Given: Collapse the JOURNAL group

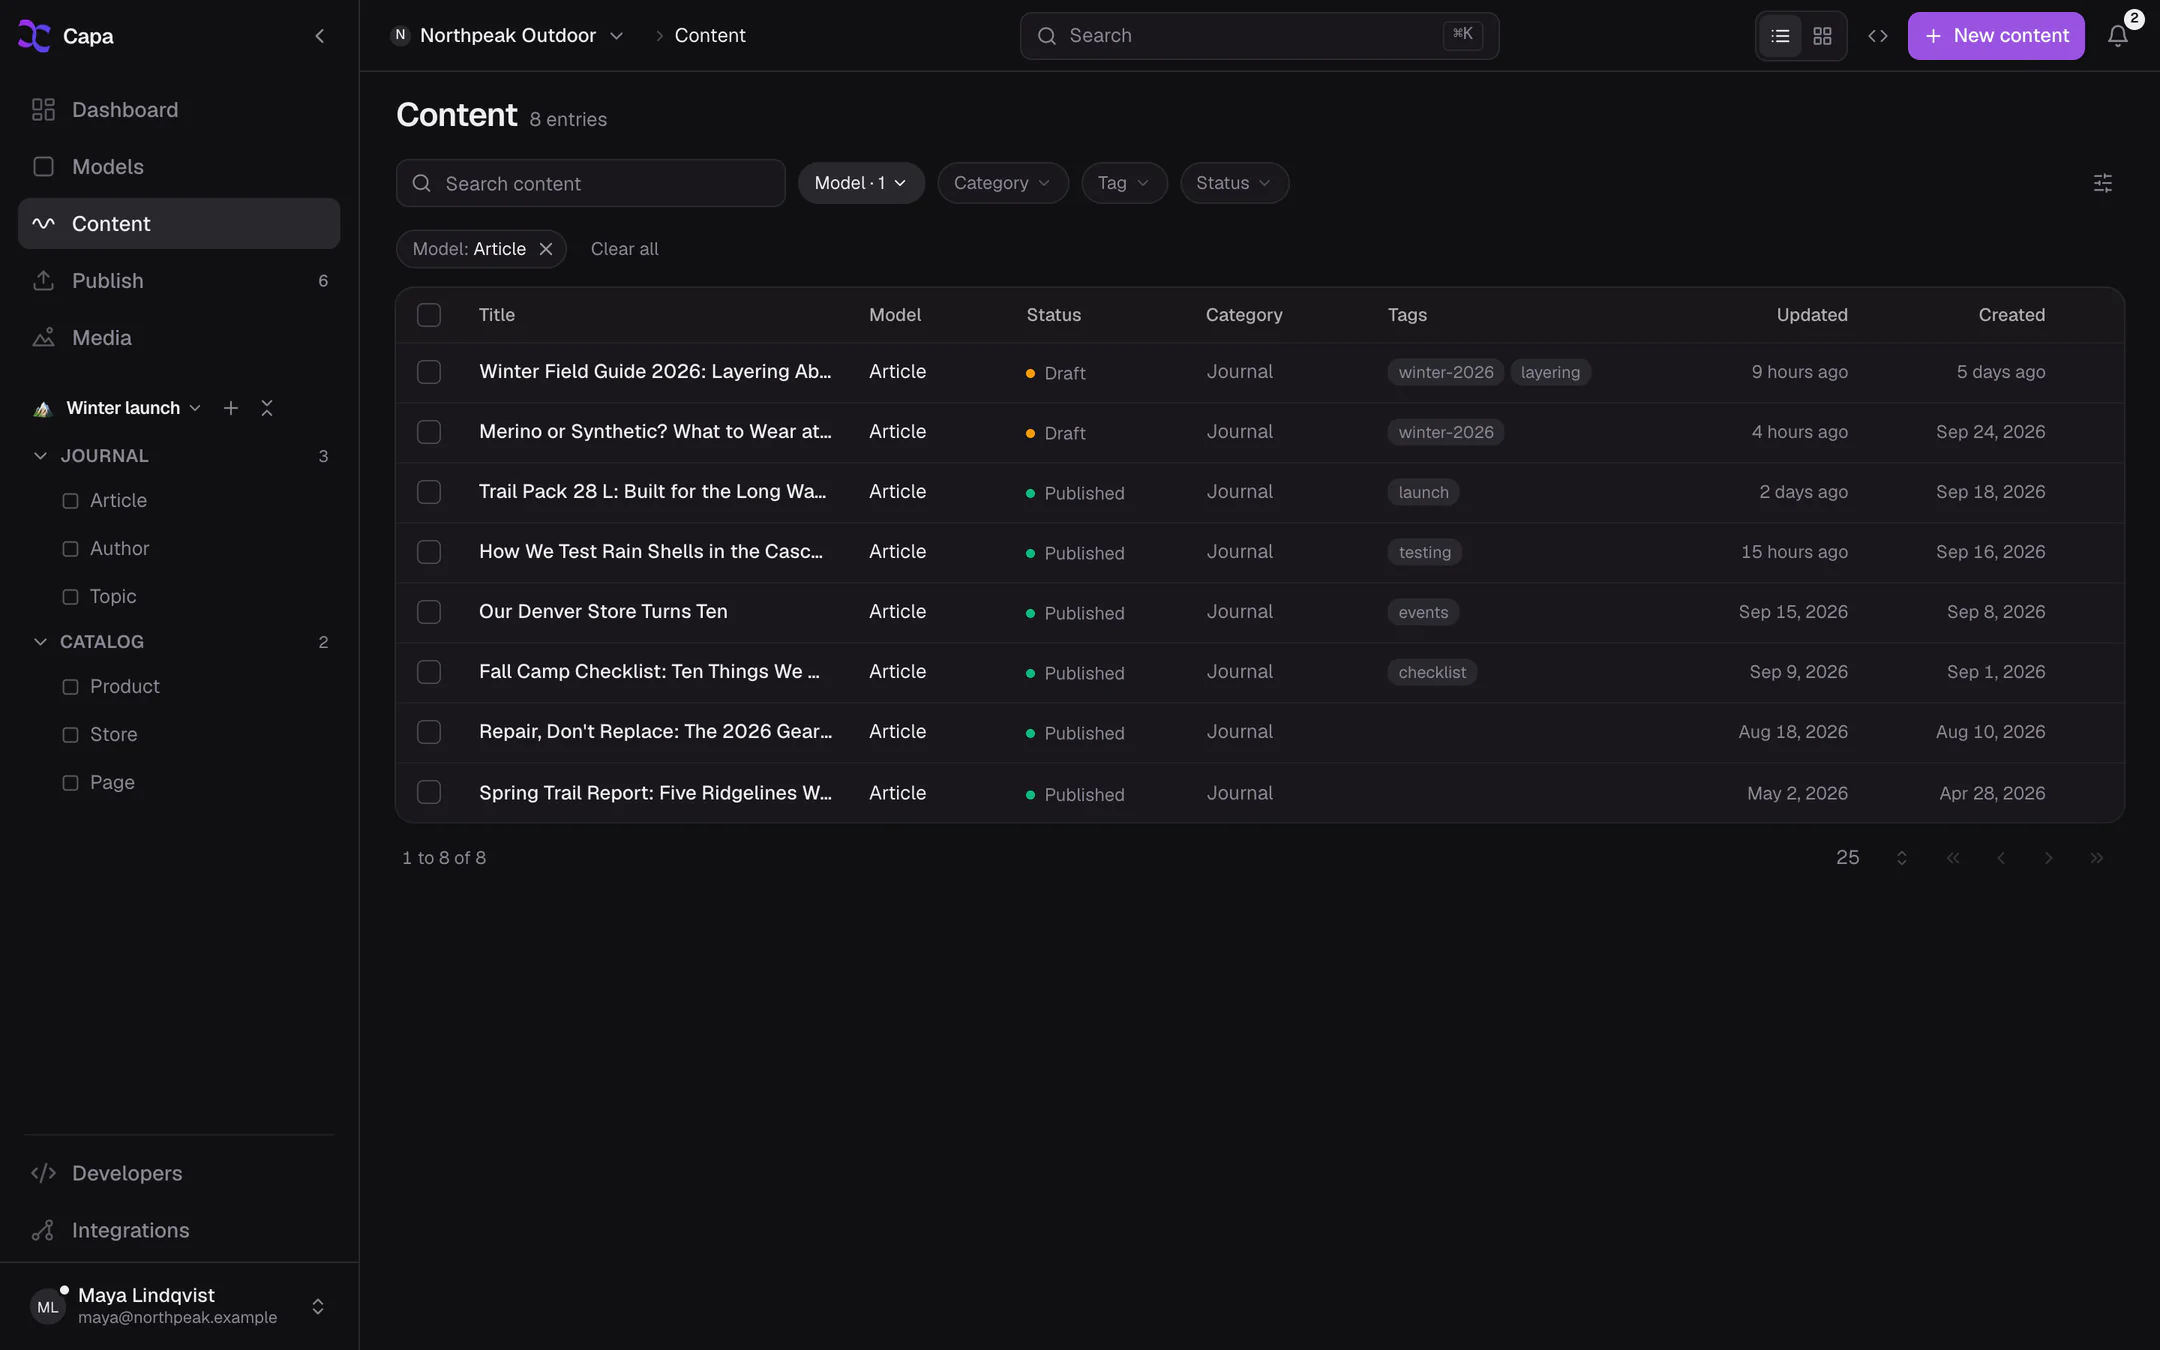Looking at the screenshot, I should (x=40, y=456).
